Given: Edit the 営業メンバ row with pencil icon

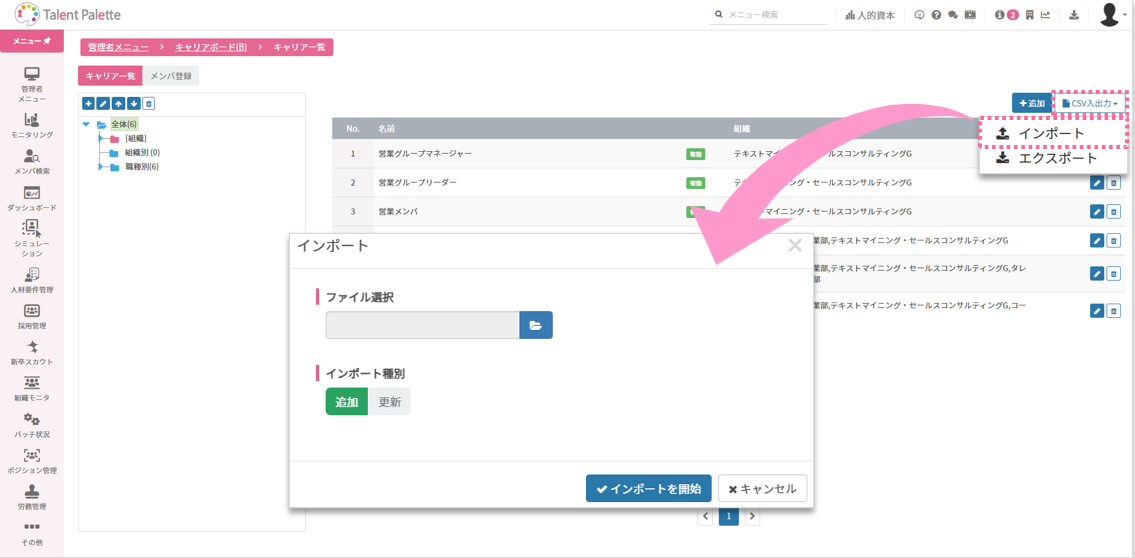Looking at the screenshot, I should 1096,211.
